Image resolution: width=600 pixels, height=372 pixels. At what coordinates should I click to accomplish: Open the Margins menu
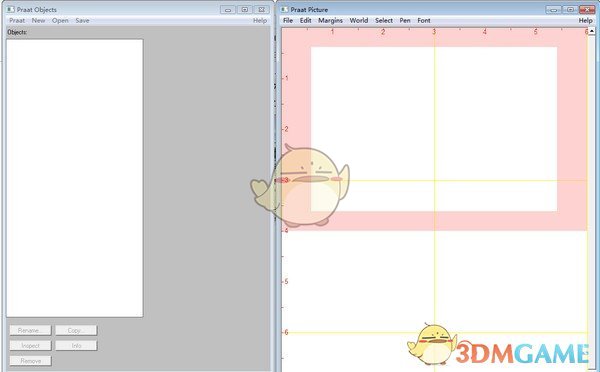coord(330,21)
